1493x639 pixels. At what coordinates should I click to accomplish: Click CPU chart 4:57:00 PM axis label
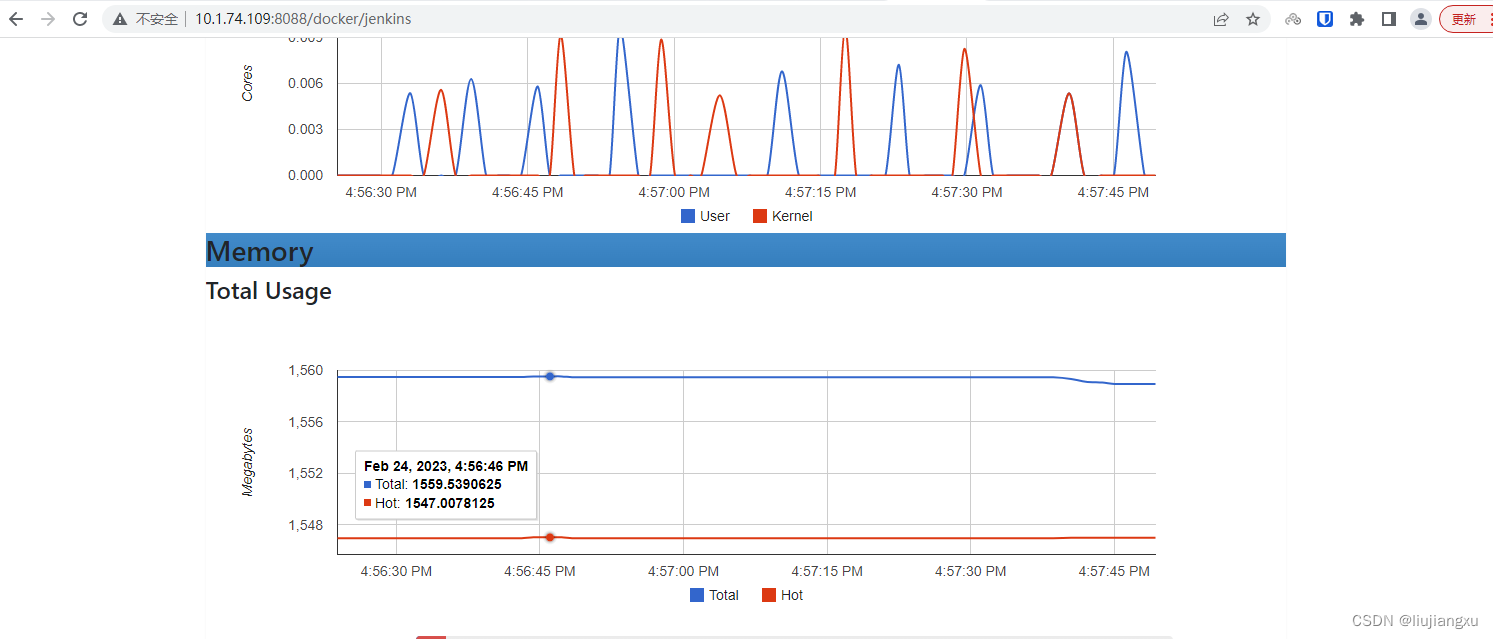tap(674, 192)
